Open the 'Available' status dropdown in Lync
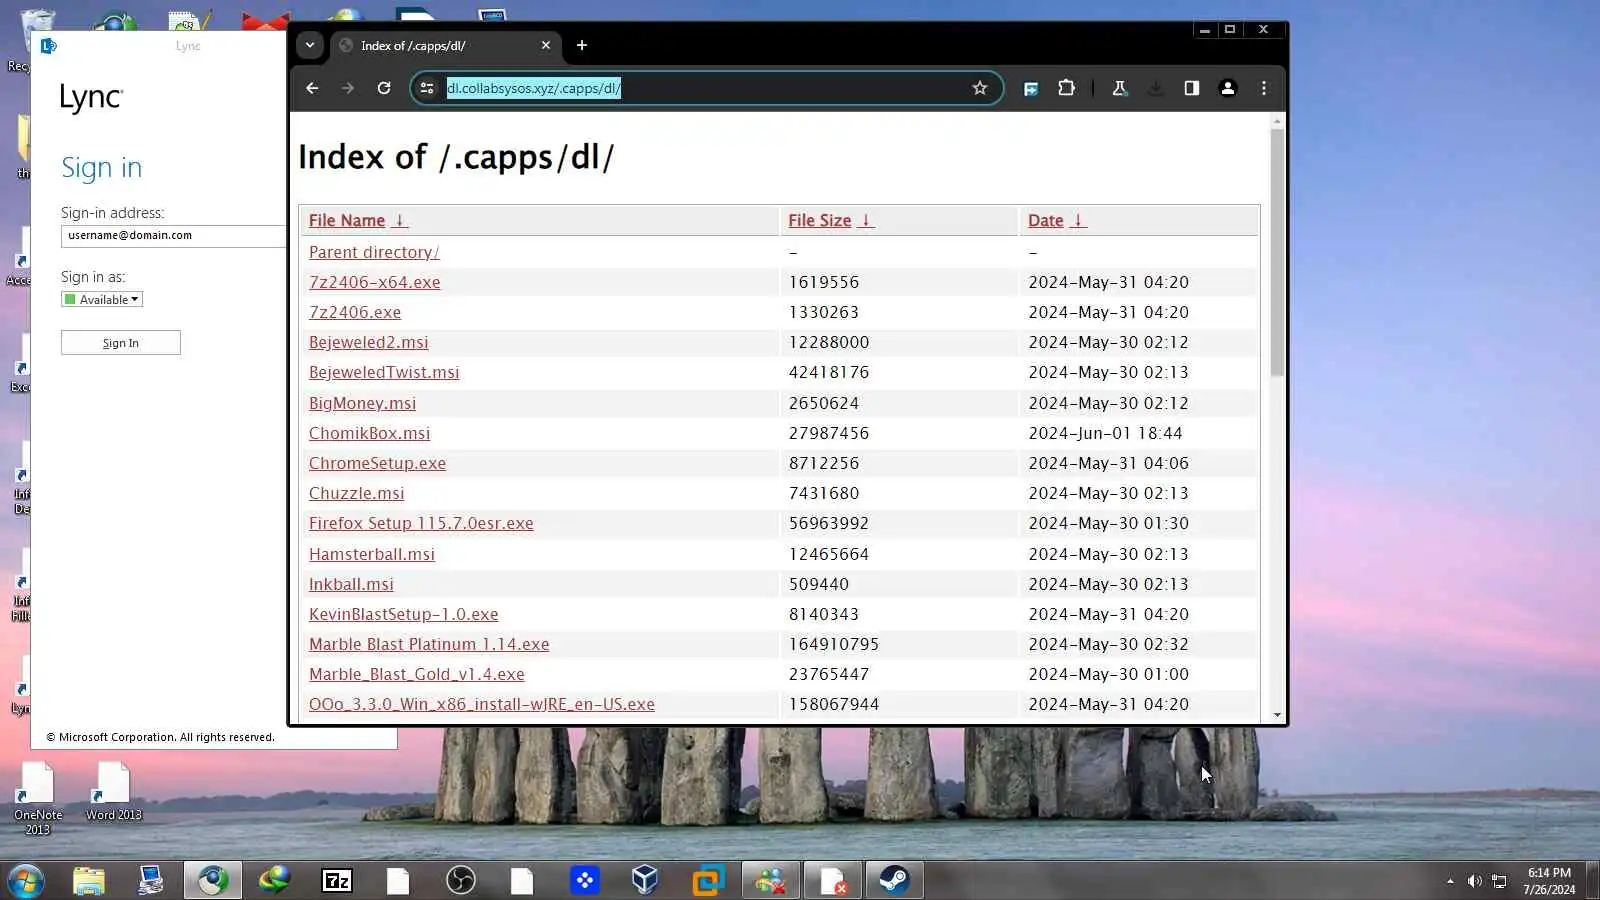The width and height of the screenshot is (1600, 900). [102, 299]
